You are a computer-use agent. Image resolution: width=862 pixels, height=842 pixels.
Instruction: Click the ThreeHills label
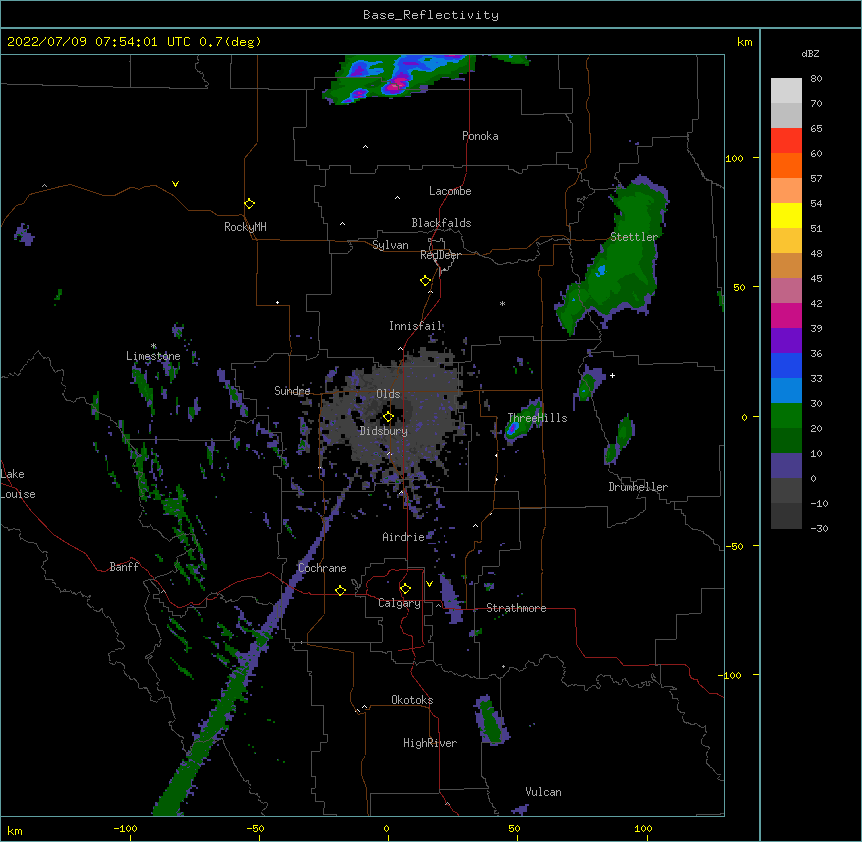[537, 418]
